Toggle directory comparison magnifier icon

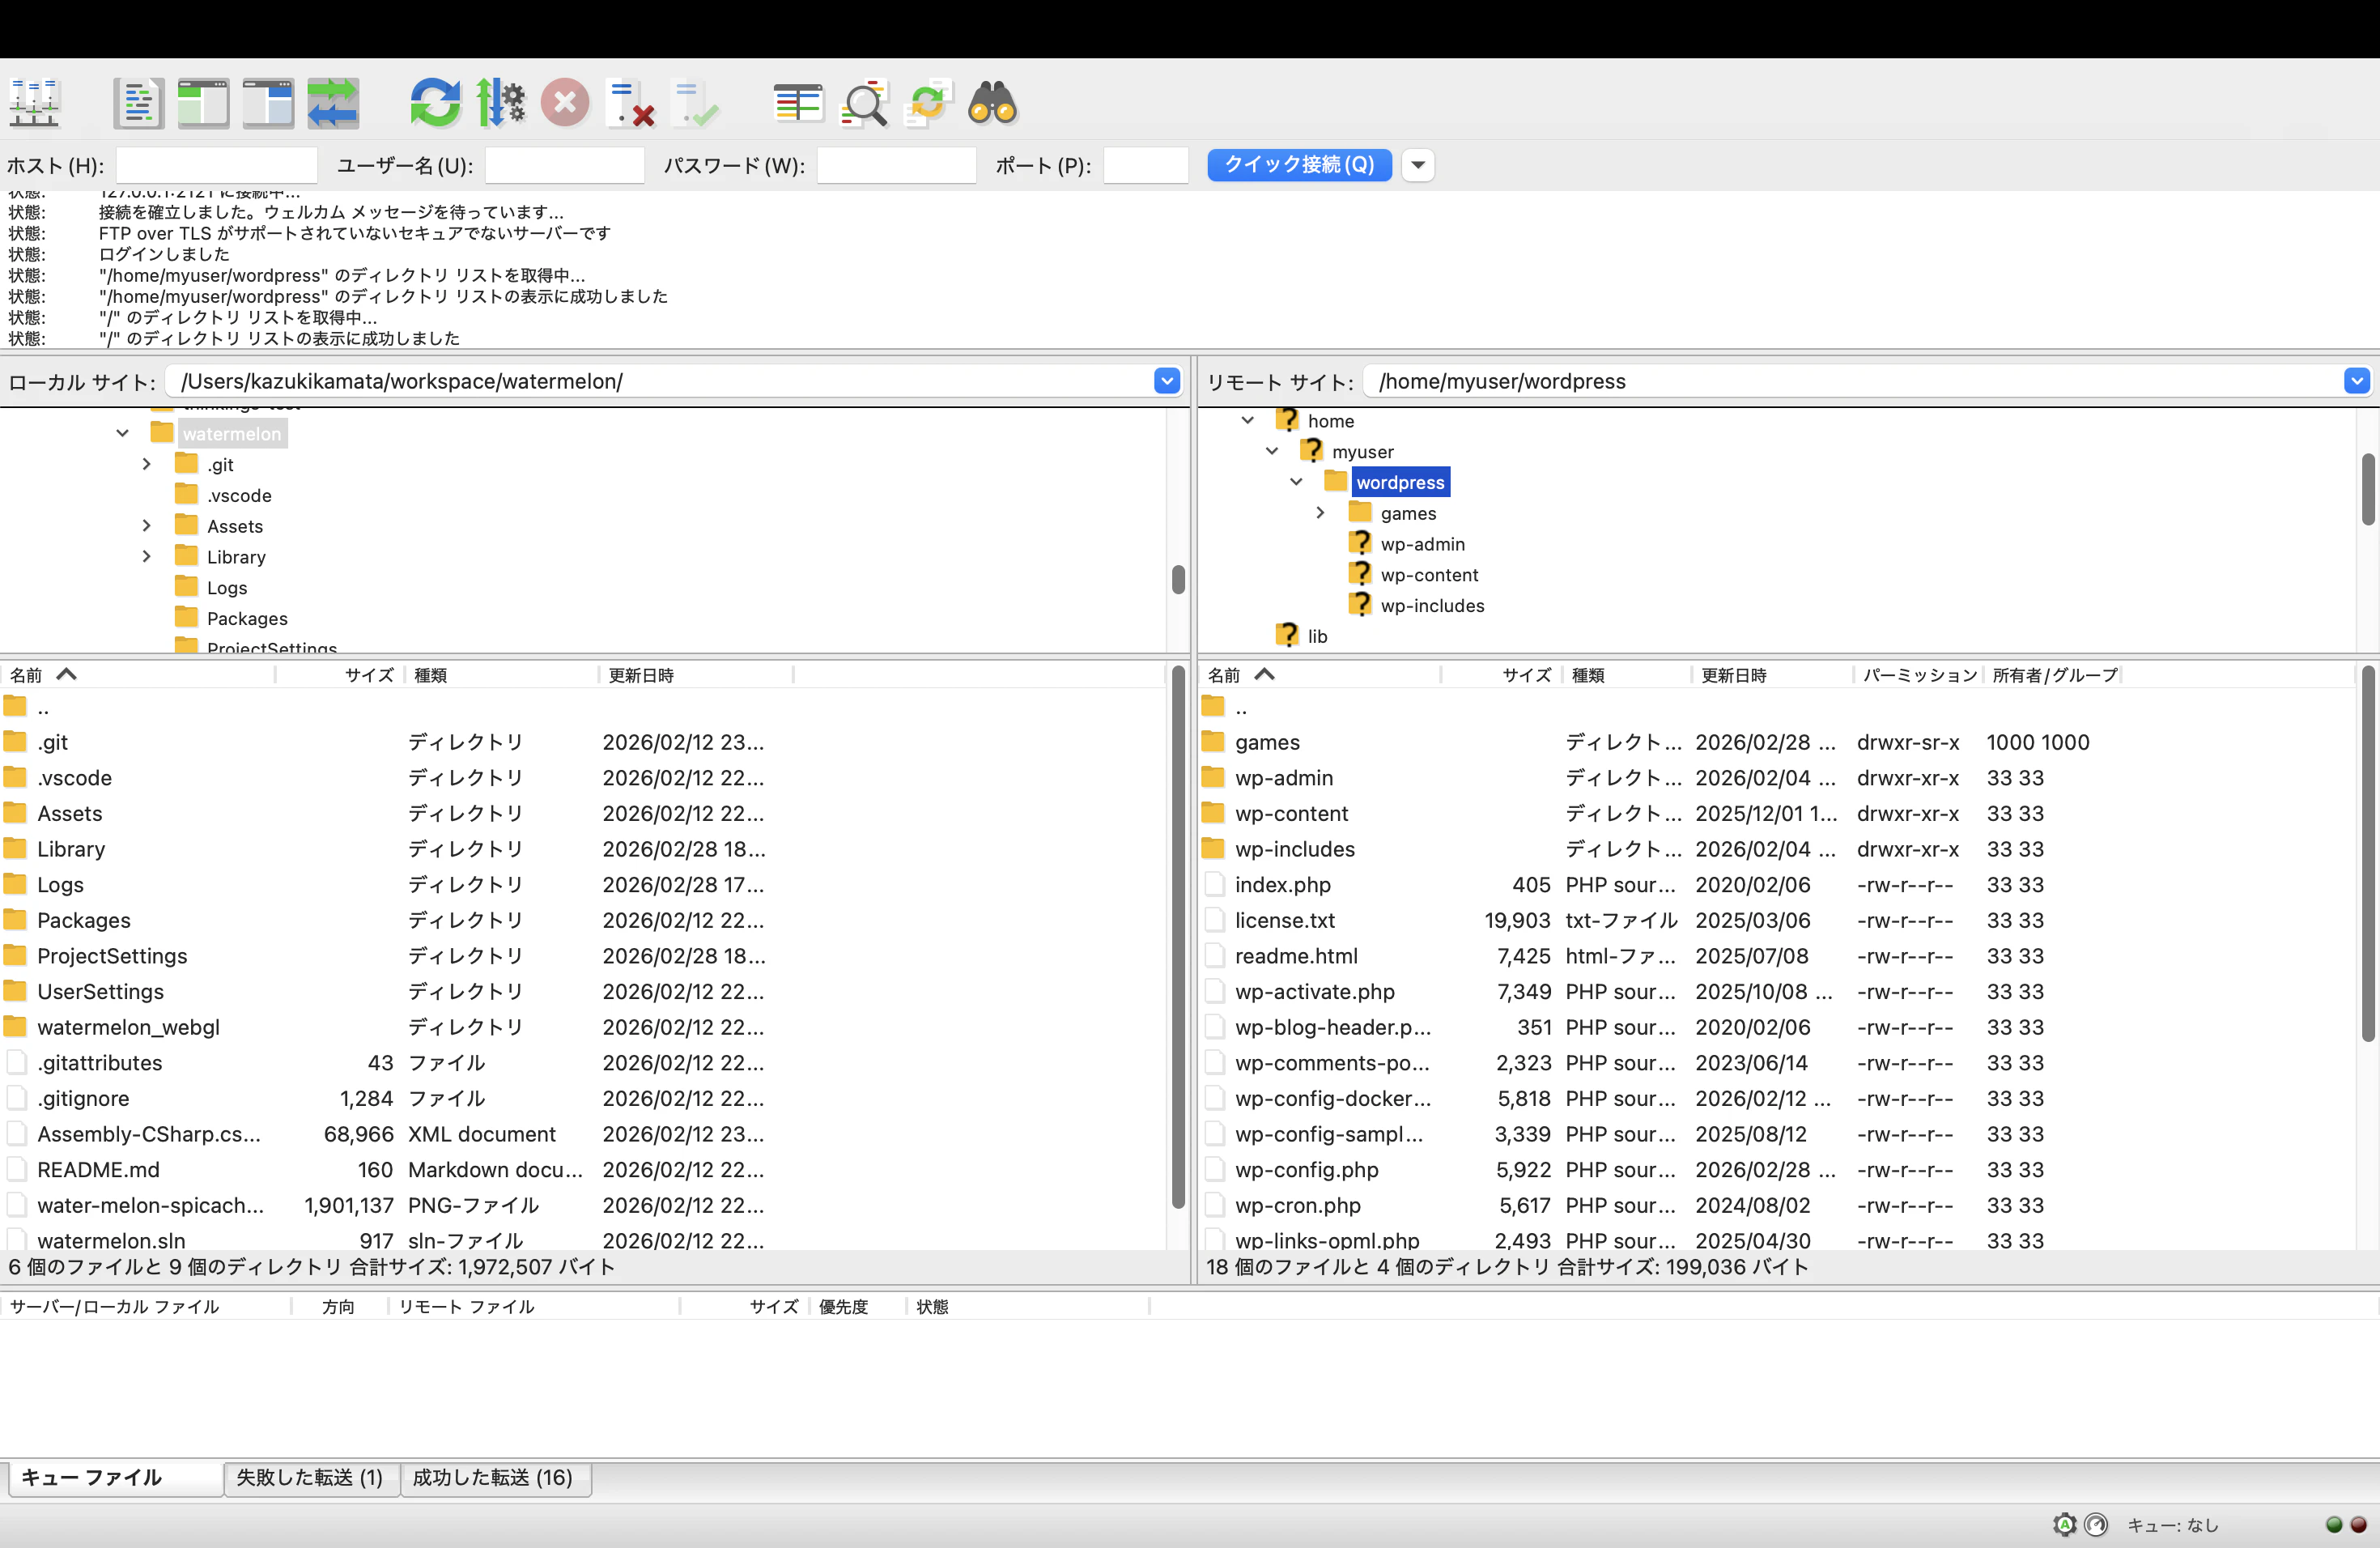point(864,103)
